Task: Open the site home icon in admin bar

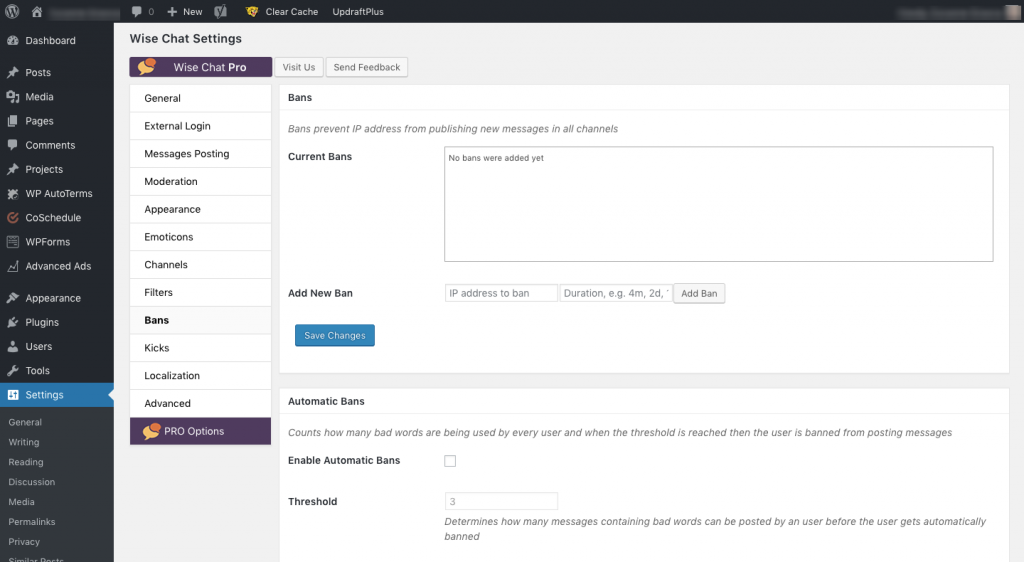Action: (37, 12)
